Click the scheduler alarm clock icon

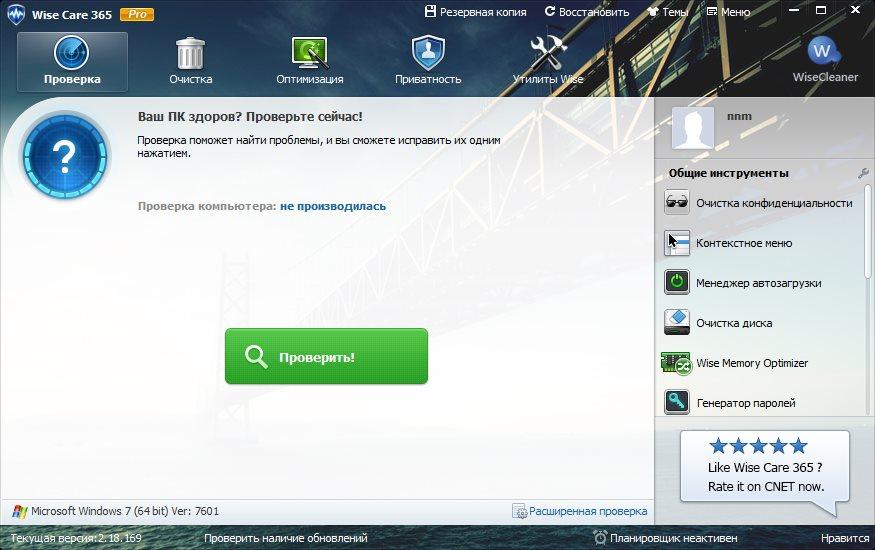(x=600, y=538)
